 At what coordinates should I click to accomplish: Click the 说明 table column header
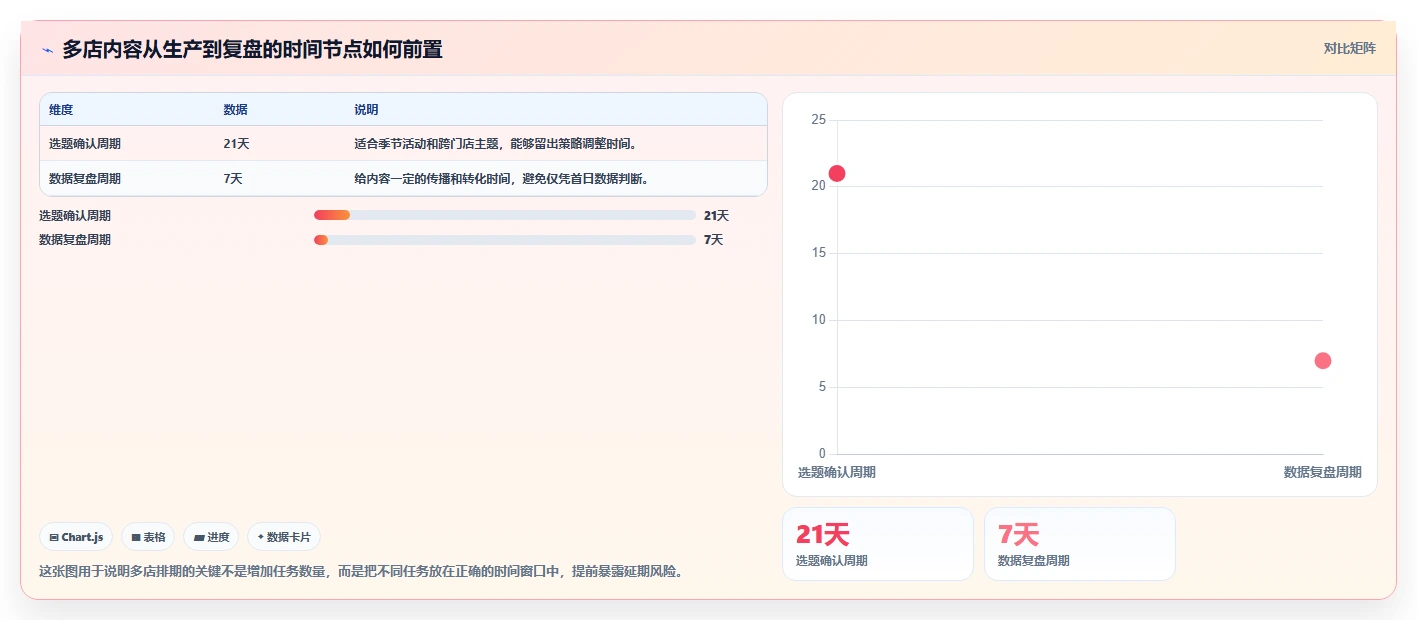click(366, 109)
